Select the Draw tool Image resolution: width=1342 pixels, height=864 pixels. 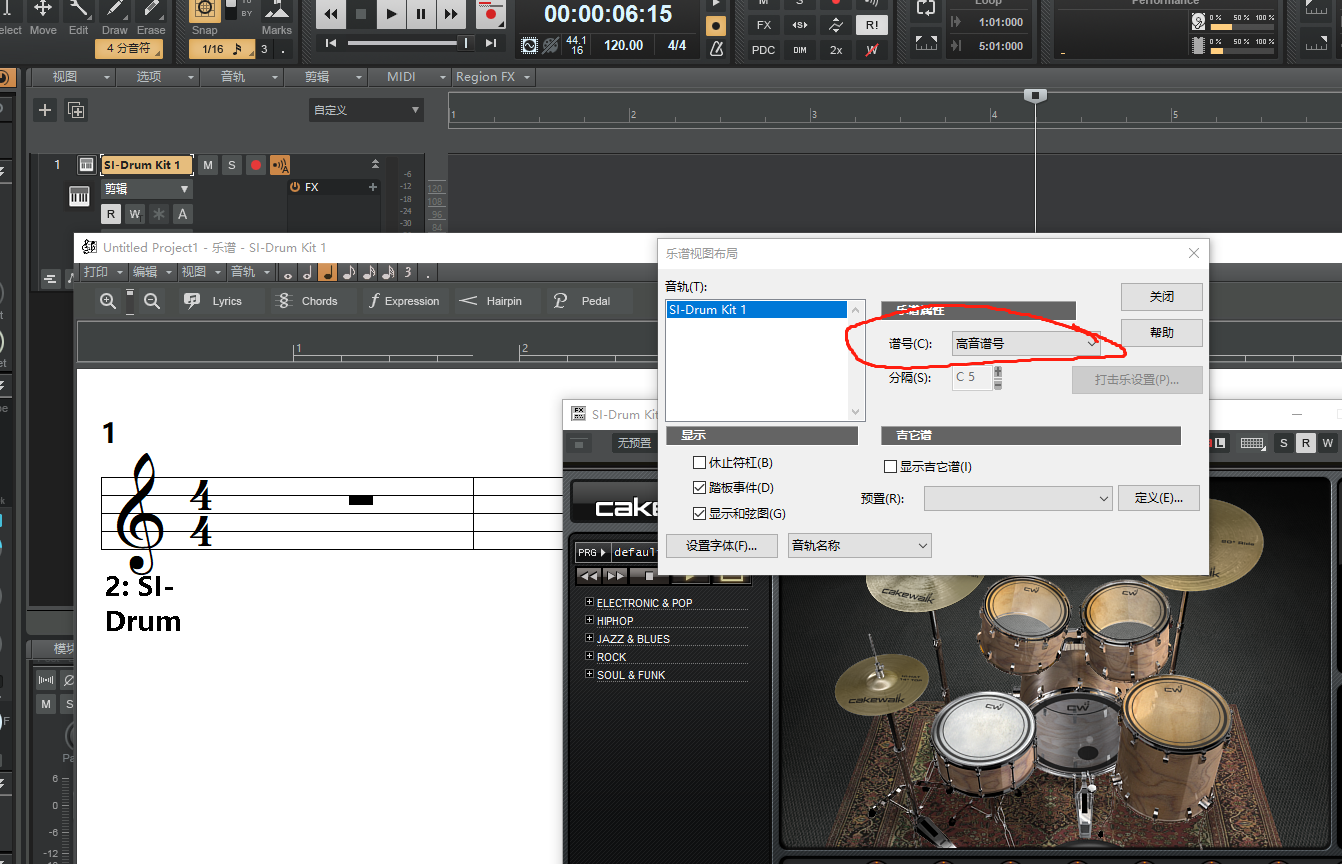(x=115, y=12)
